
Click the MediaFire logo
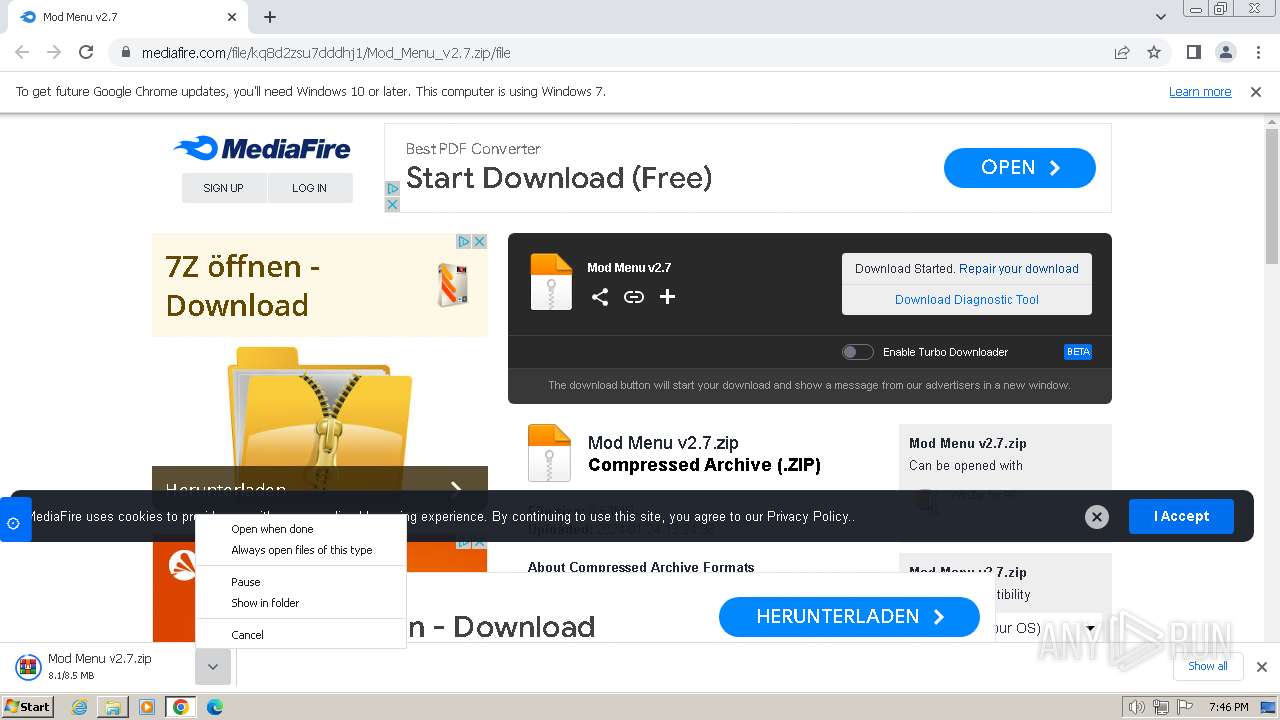click(262, 149)
